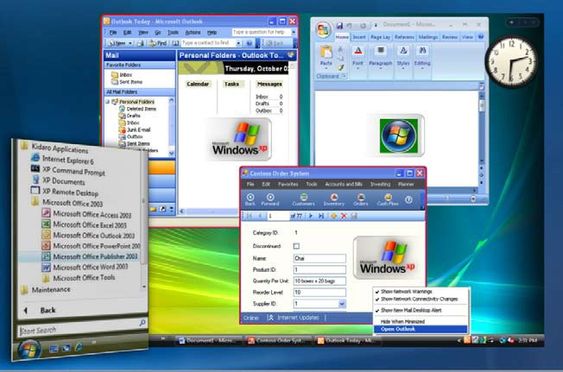Open the Supplier ID dropdown

tap(342, 304)
